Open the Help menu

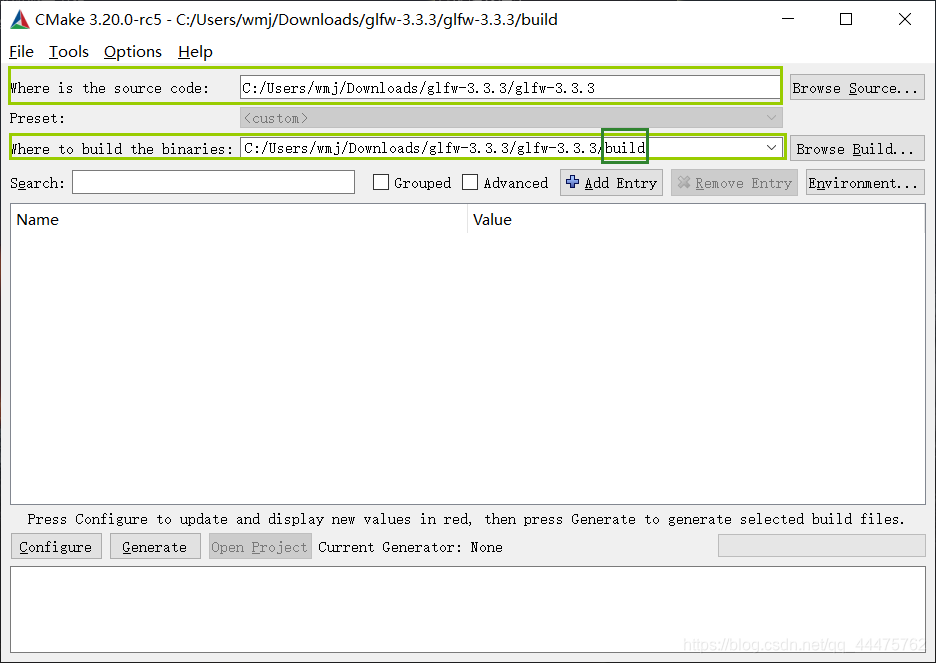pos(195,52)
